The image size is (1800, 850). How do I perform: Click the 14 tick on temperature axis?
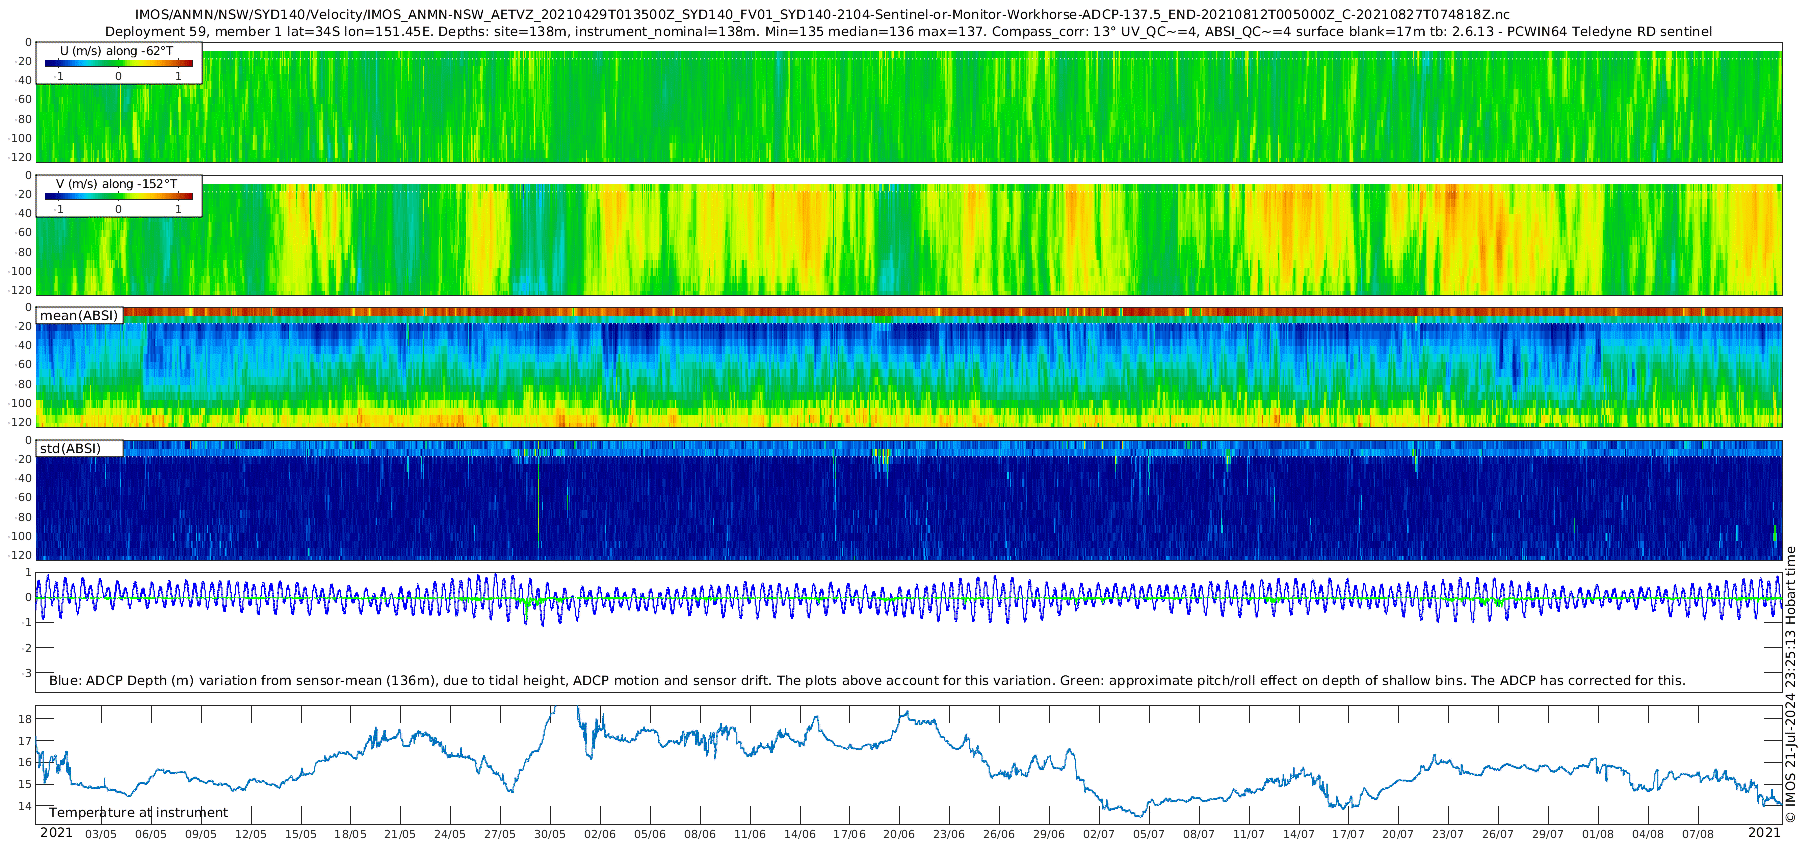[26, 806]
